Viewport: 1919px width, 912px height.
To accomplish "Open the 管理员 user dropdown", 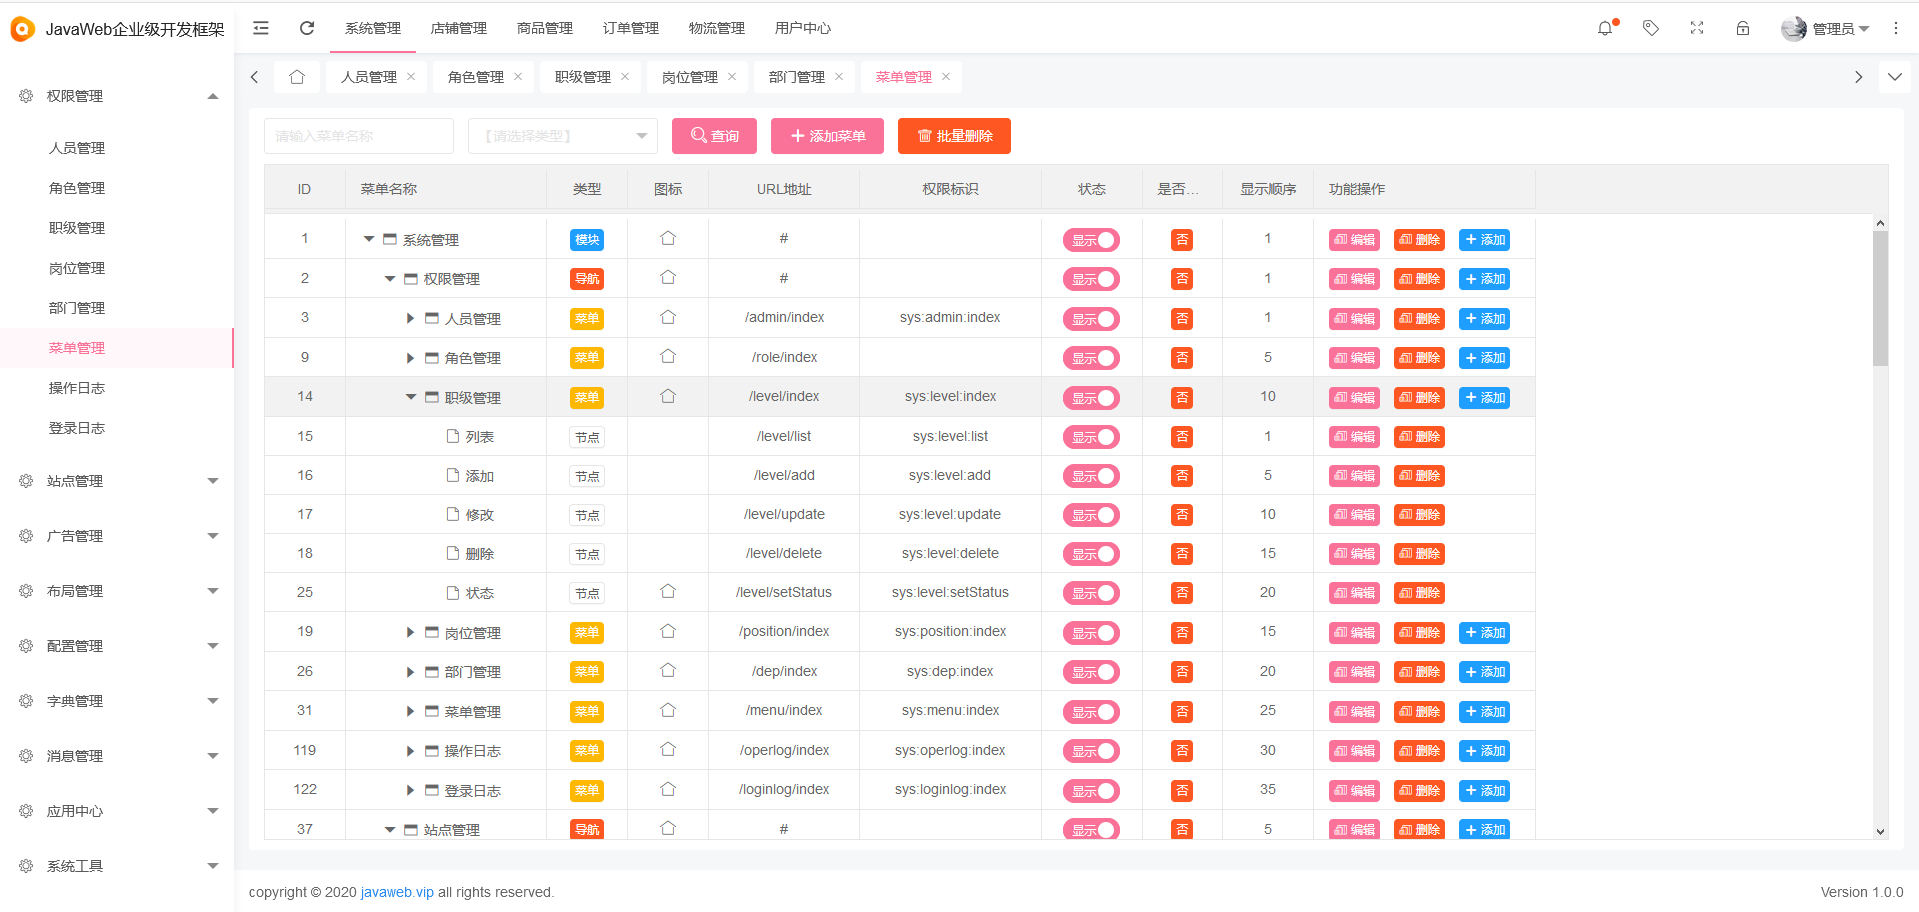I will pos(1834,28).
